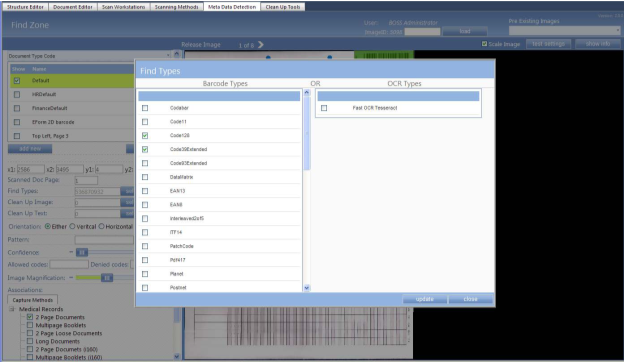
Task: Enable Fast OCR Tesseract checkbox
Action: pos(324,108)
